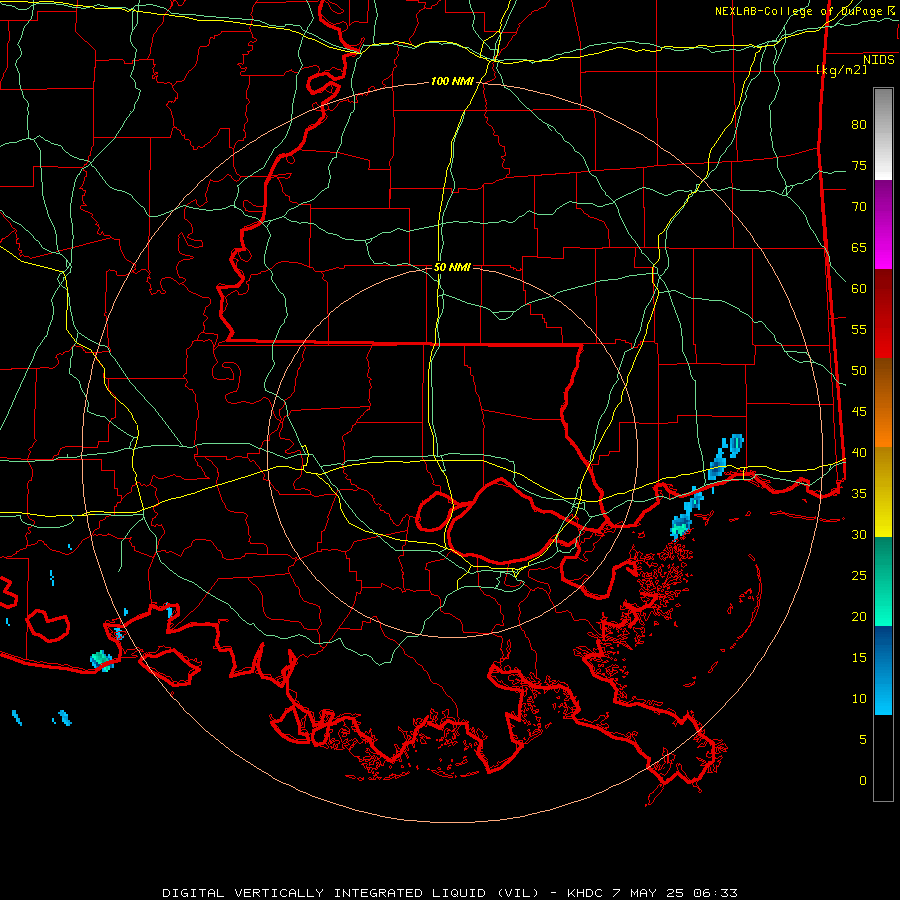The image size is (900, 900).
Task: Click the 10 value on the colorbar scale
Action: click(x=859, y=699)
